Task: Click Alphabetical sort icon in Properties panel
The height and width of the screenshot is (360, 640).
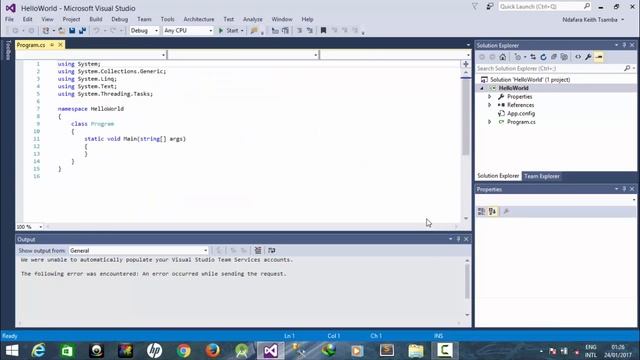Action: pos(492,211)
